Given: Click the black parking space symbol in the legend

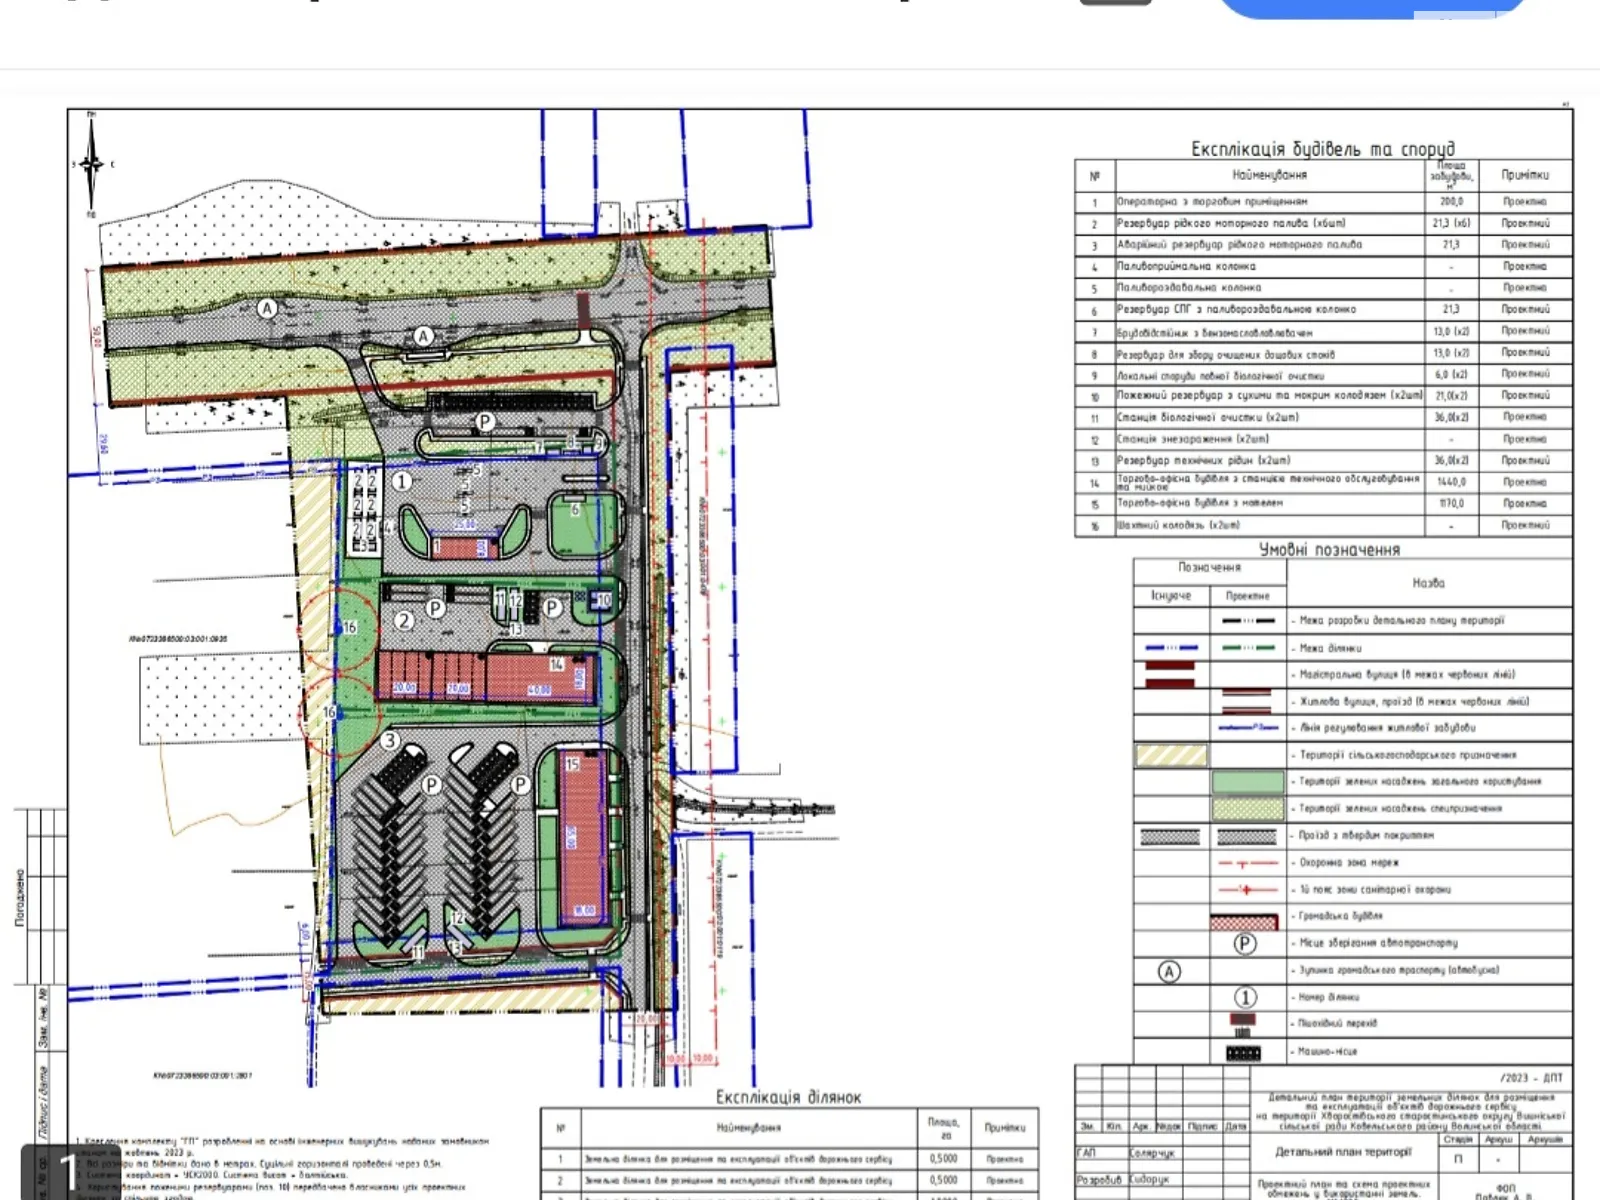Looking at the screenshot, I should pyautogui.click(x=1243, y=1052).
